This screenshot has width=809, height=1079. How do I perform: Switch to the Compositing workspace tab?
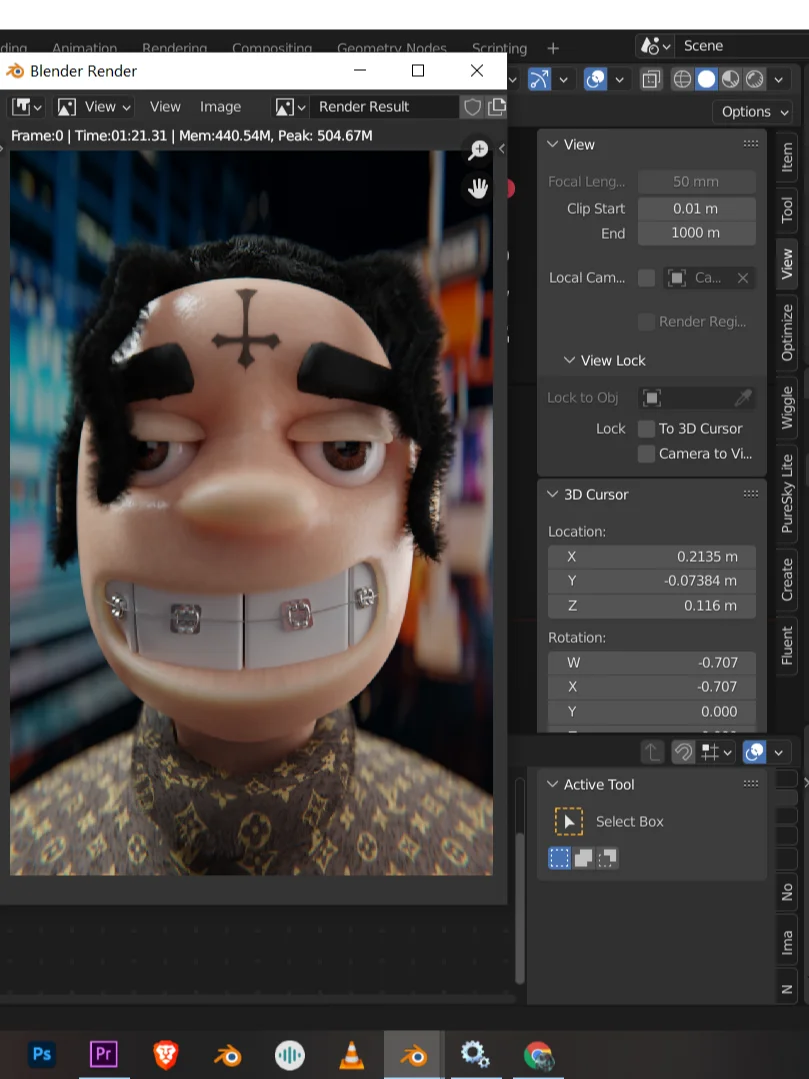coord(272,48)
